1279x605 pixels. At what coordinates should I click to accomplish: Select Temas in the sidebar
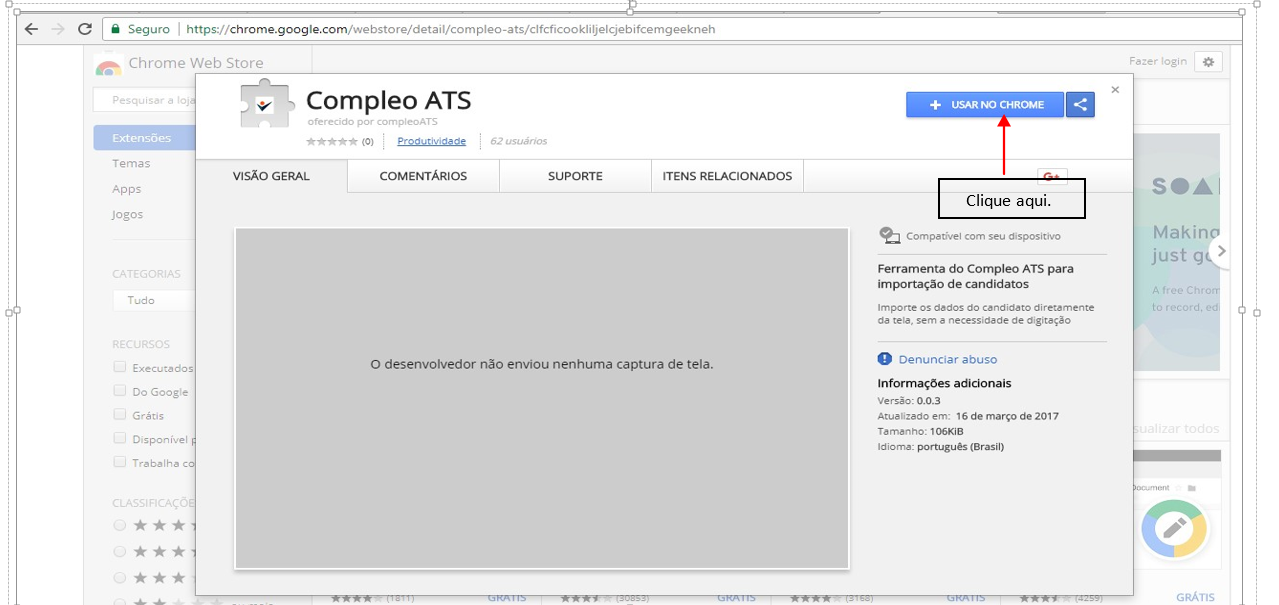click(131, 163)
